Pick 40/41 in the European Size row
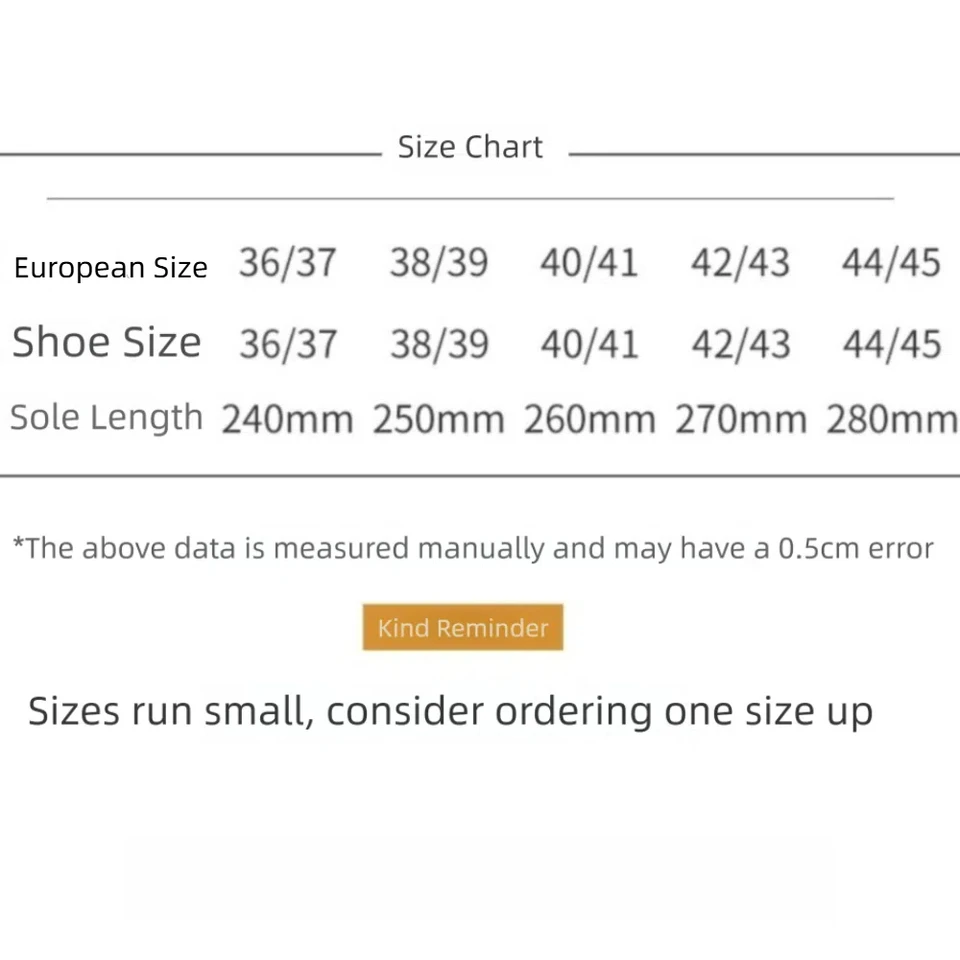This screenshot has width=960, height=960. click(x=589, y=264)
